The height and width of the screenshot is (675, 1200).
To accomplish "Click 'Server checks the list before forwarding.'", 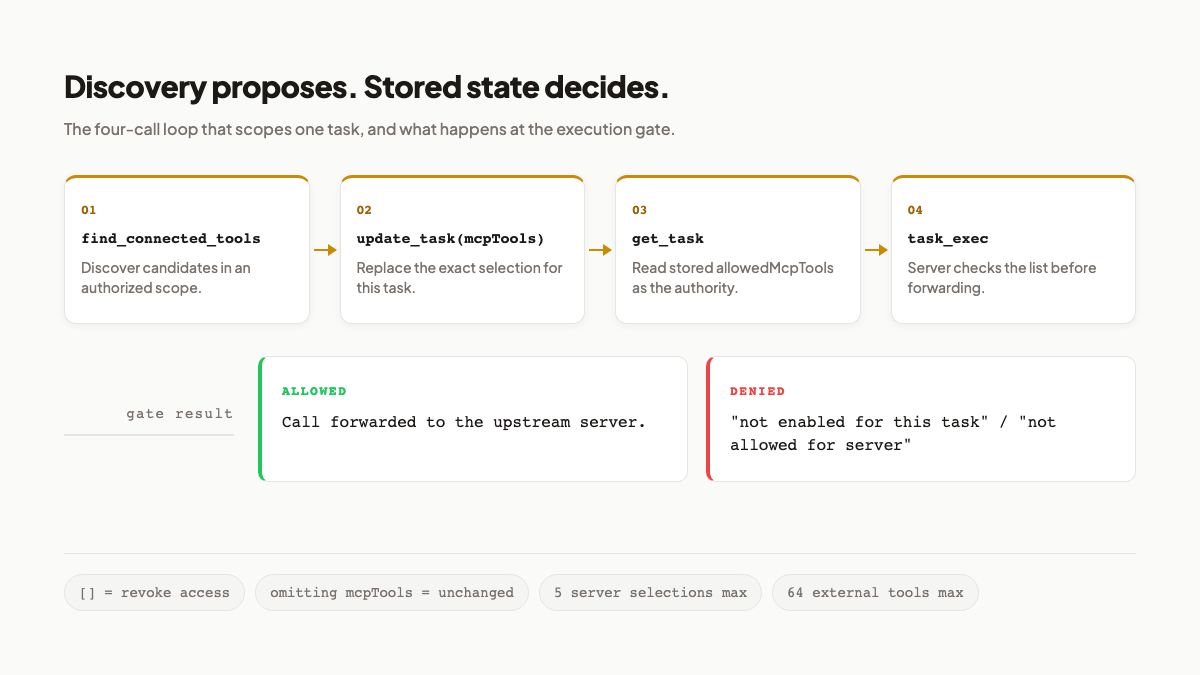I will coord(1002,278).
